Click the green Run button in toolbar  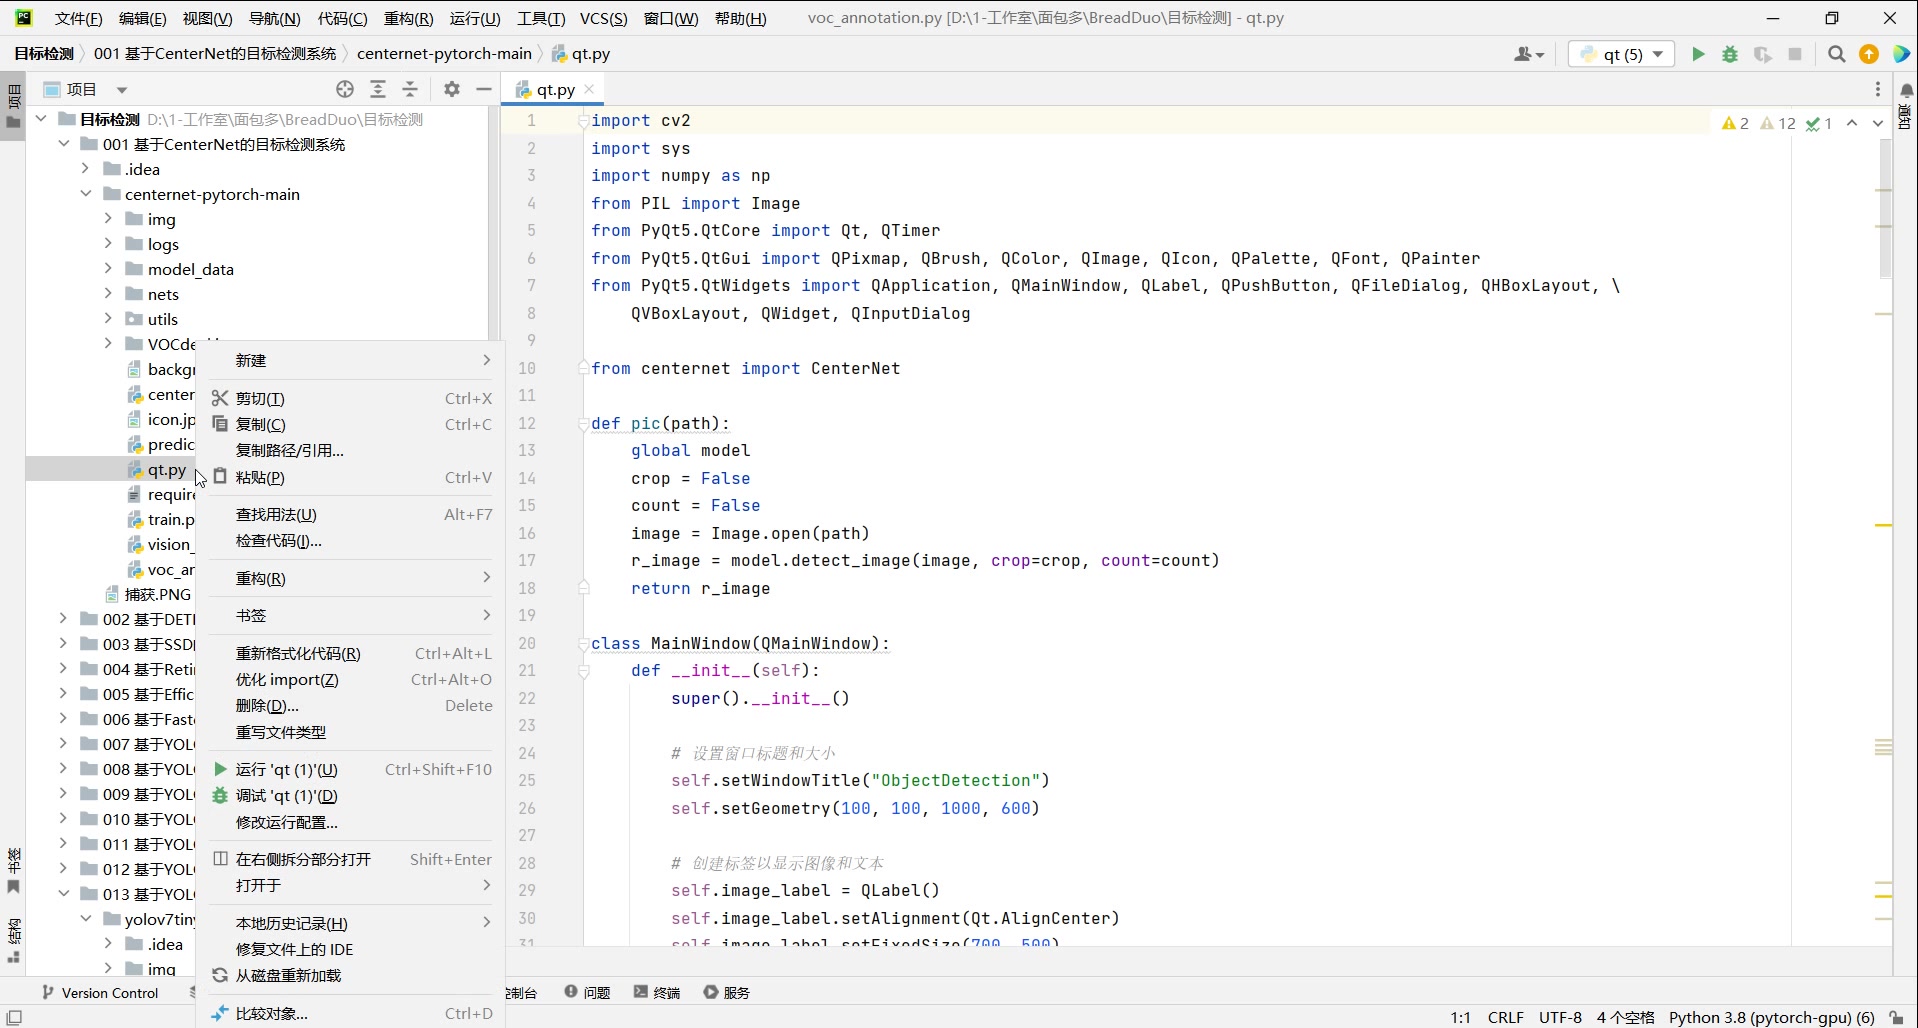(1697, 54)
